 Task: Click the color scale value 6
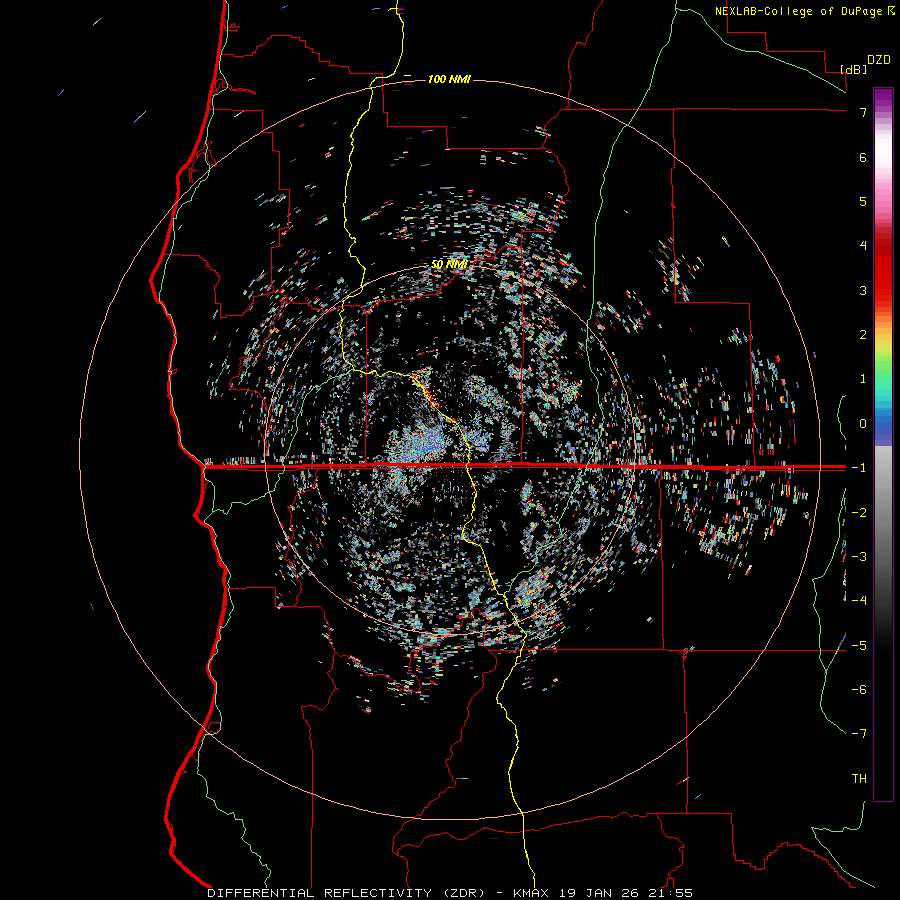tap(863, 157)
